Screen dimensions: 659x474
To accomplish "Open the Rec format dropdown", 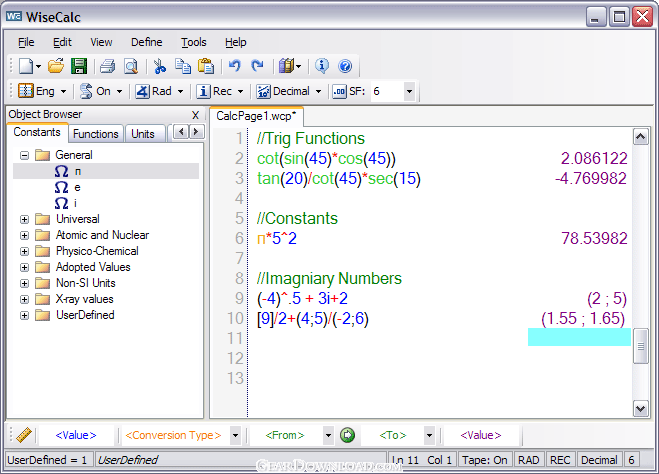I will pyautogui.click(x=240, y=91).
